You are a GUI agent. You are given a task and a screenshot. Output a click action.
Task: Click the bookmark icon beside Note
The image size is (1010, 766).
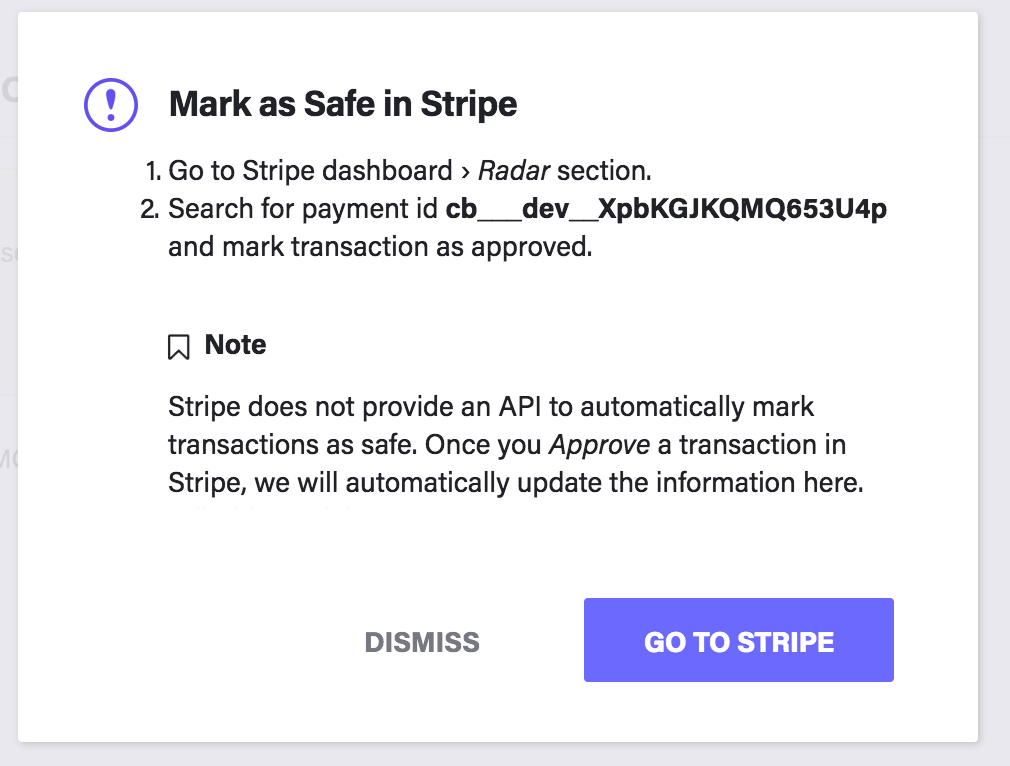click(179, 347)
